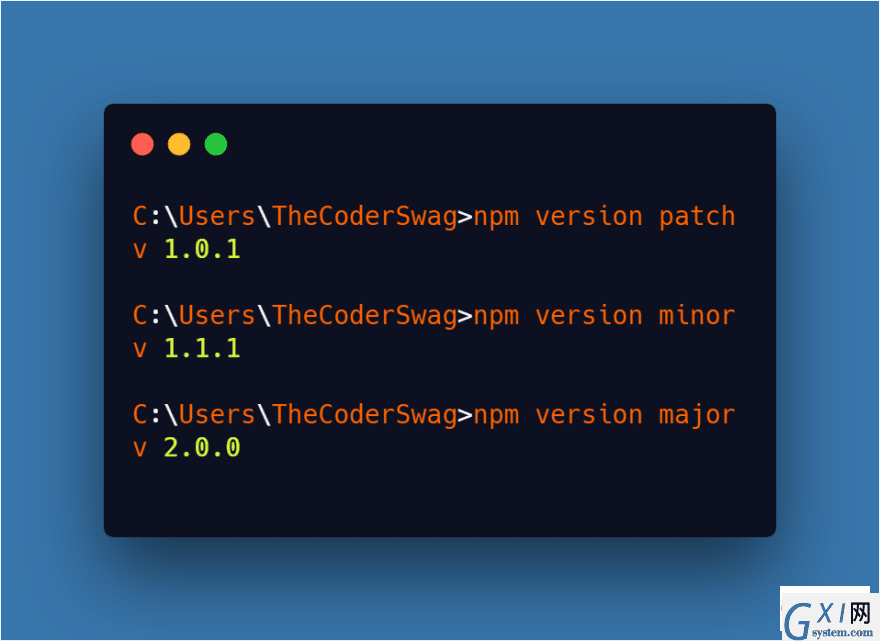This screenshot has width=880, height=641.
Task: Click the green maximize dot
Action: click(x=216, y=144)
